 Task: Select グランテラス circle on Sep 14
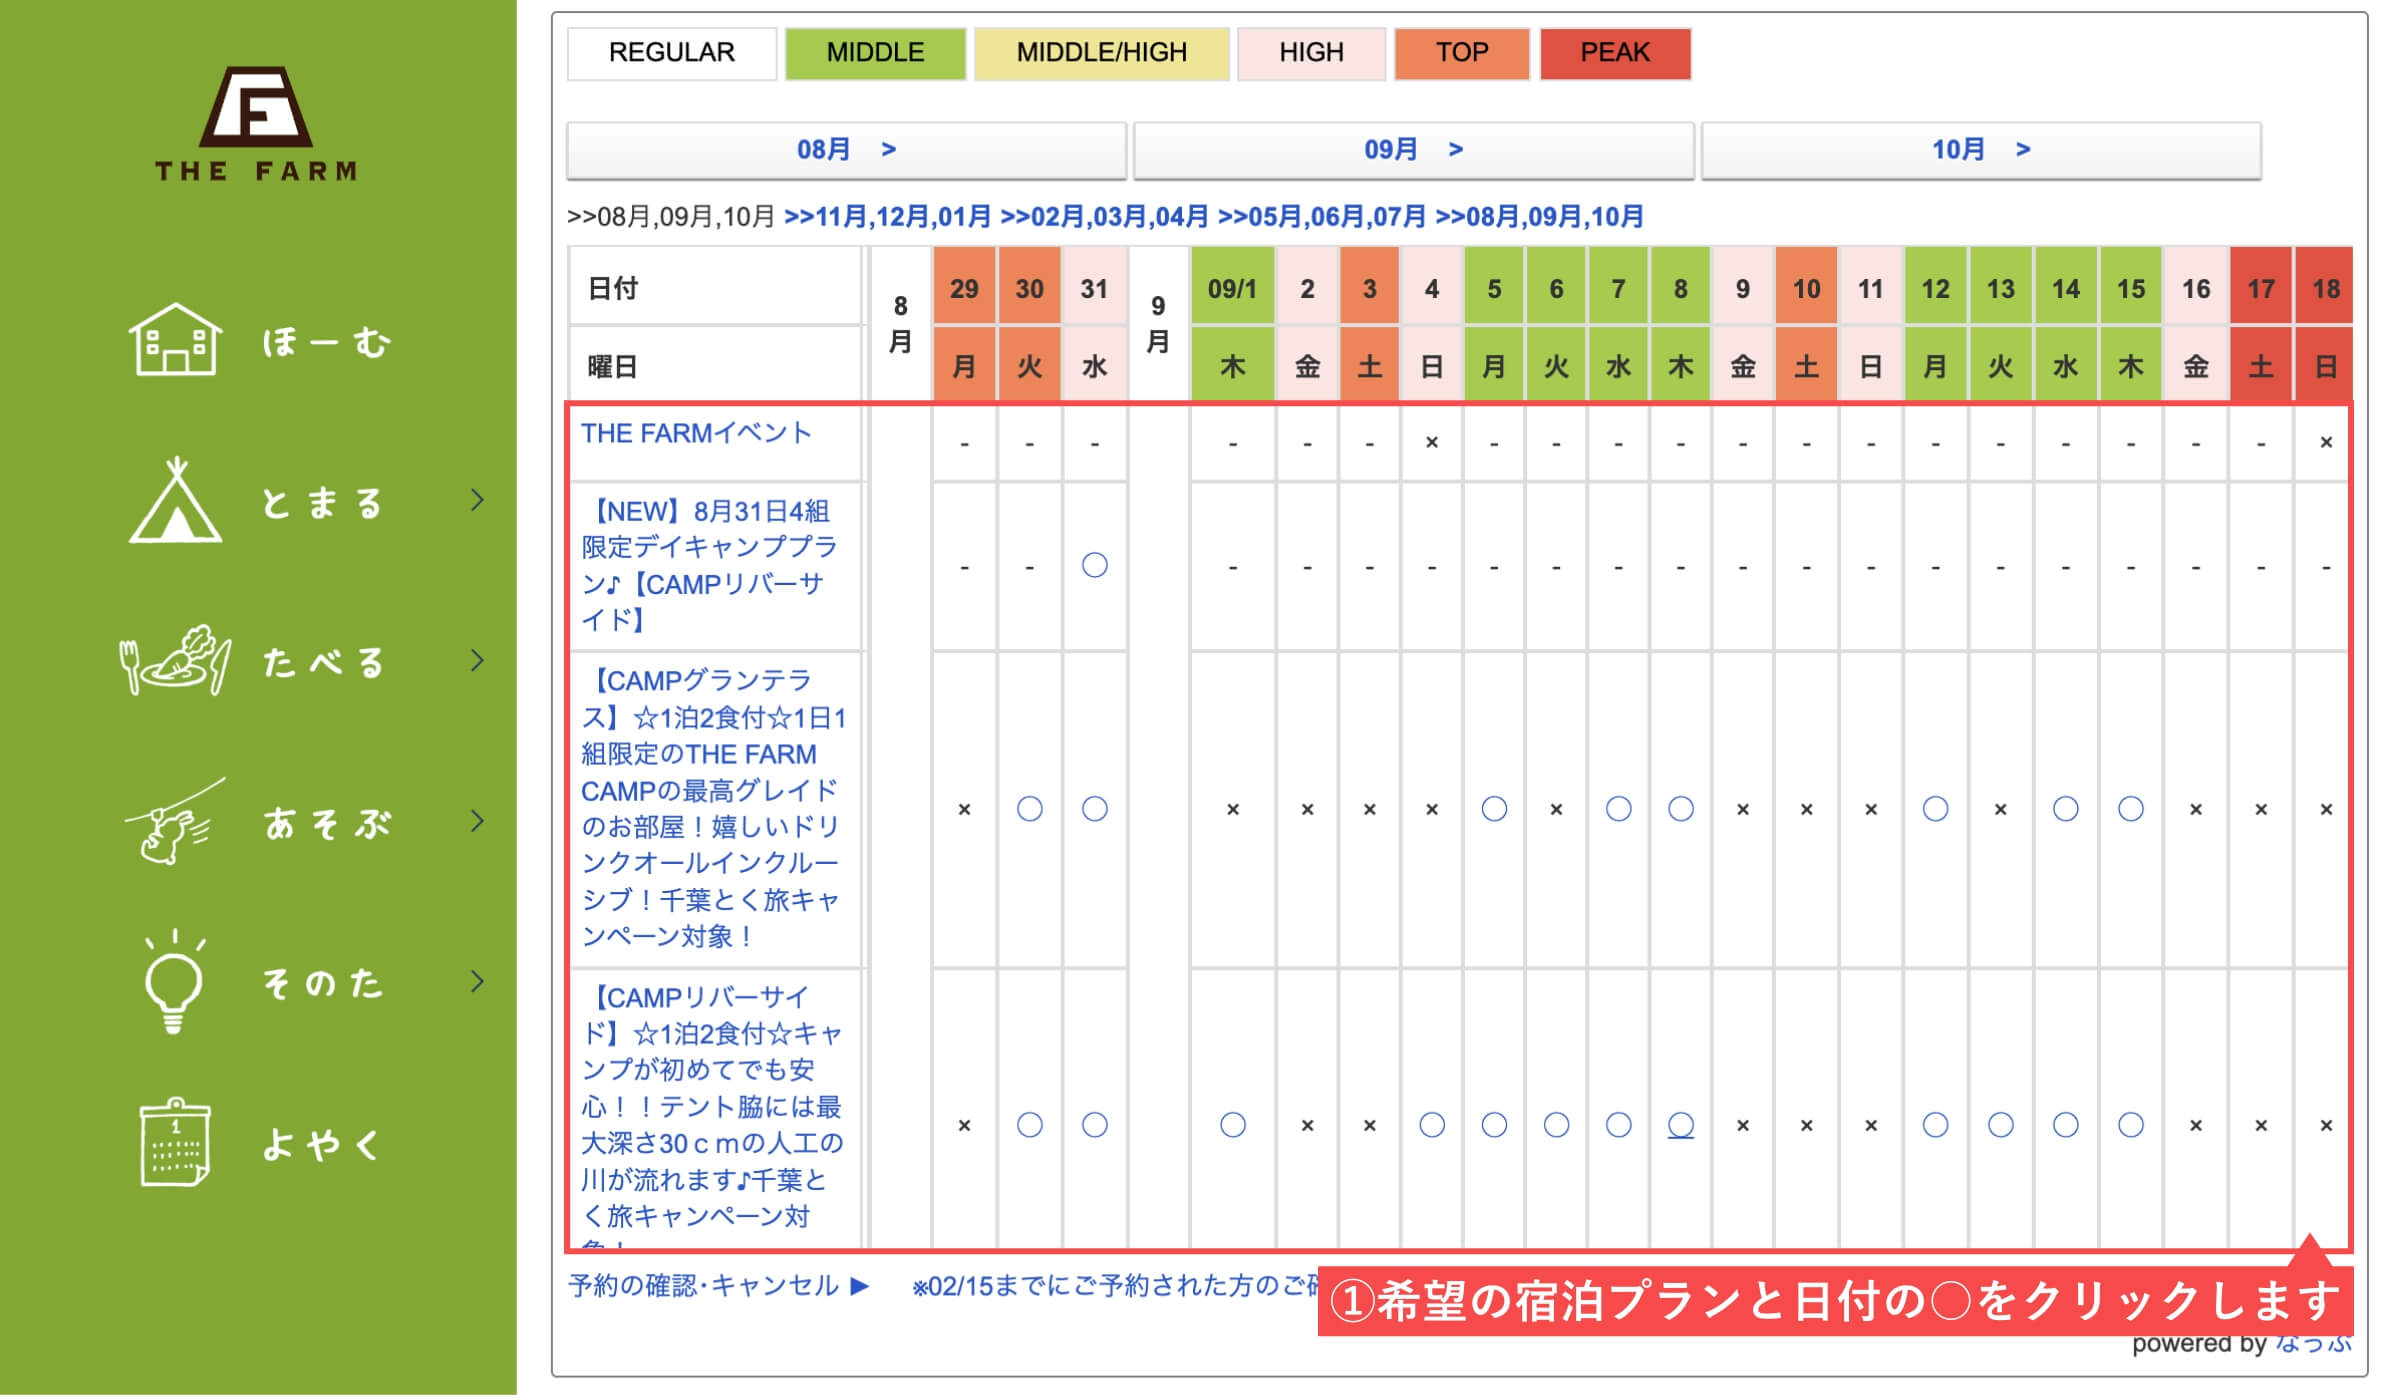pos(2066,809)
